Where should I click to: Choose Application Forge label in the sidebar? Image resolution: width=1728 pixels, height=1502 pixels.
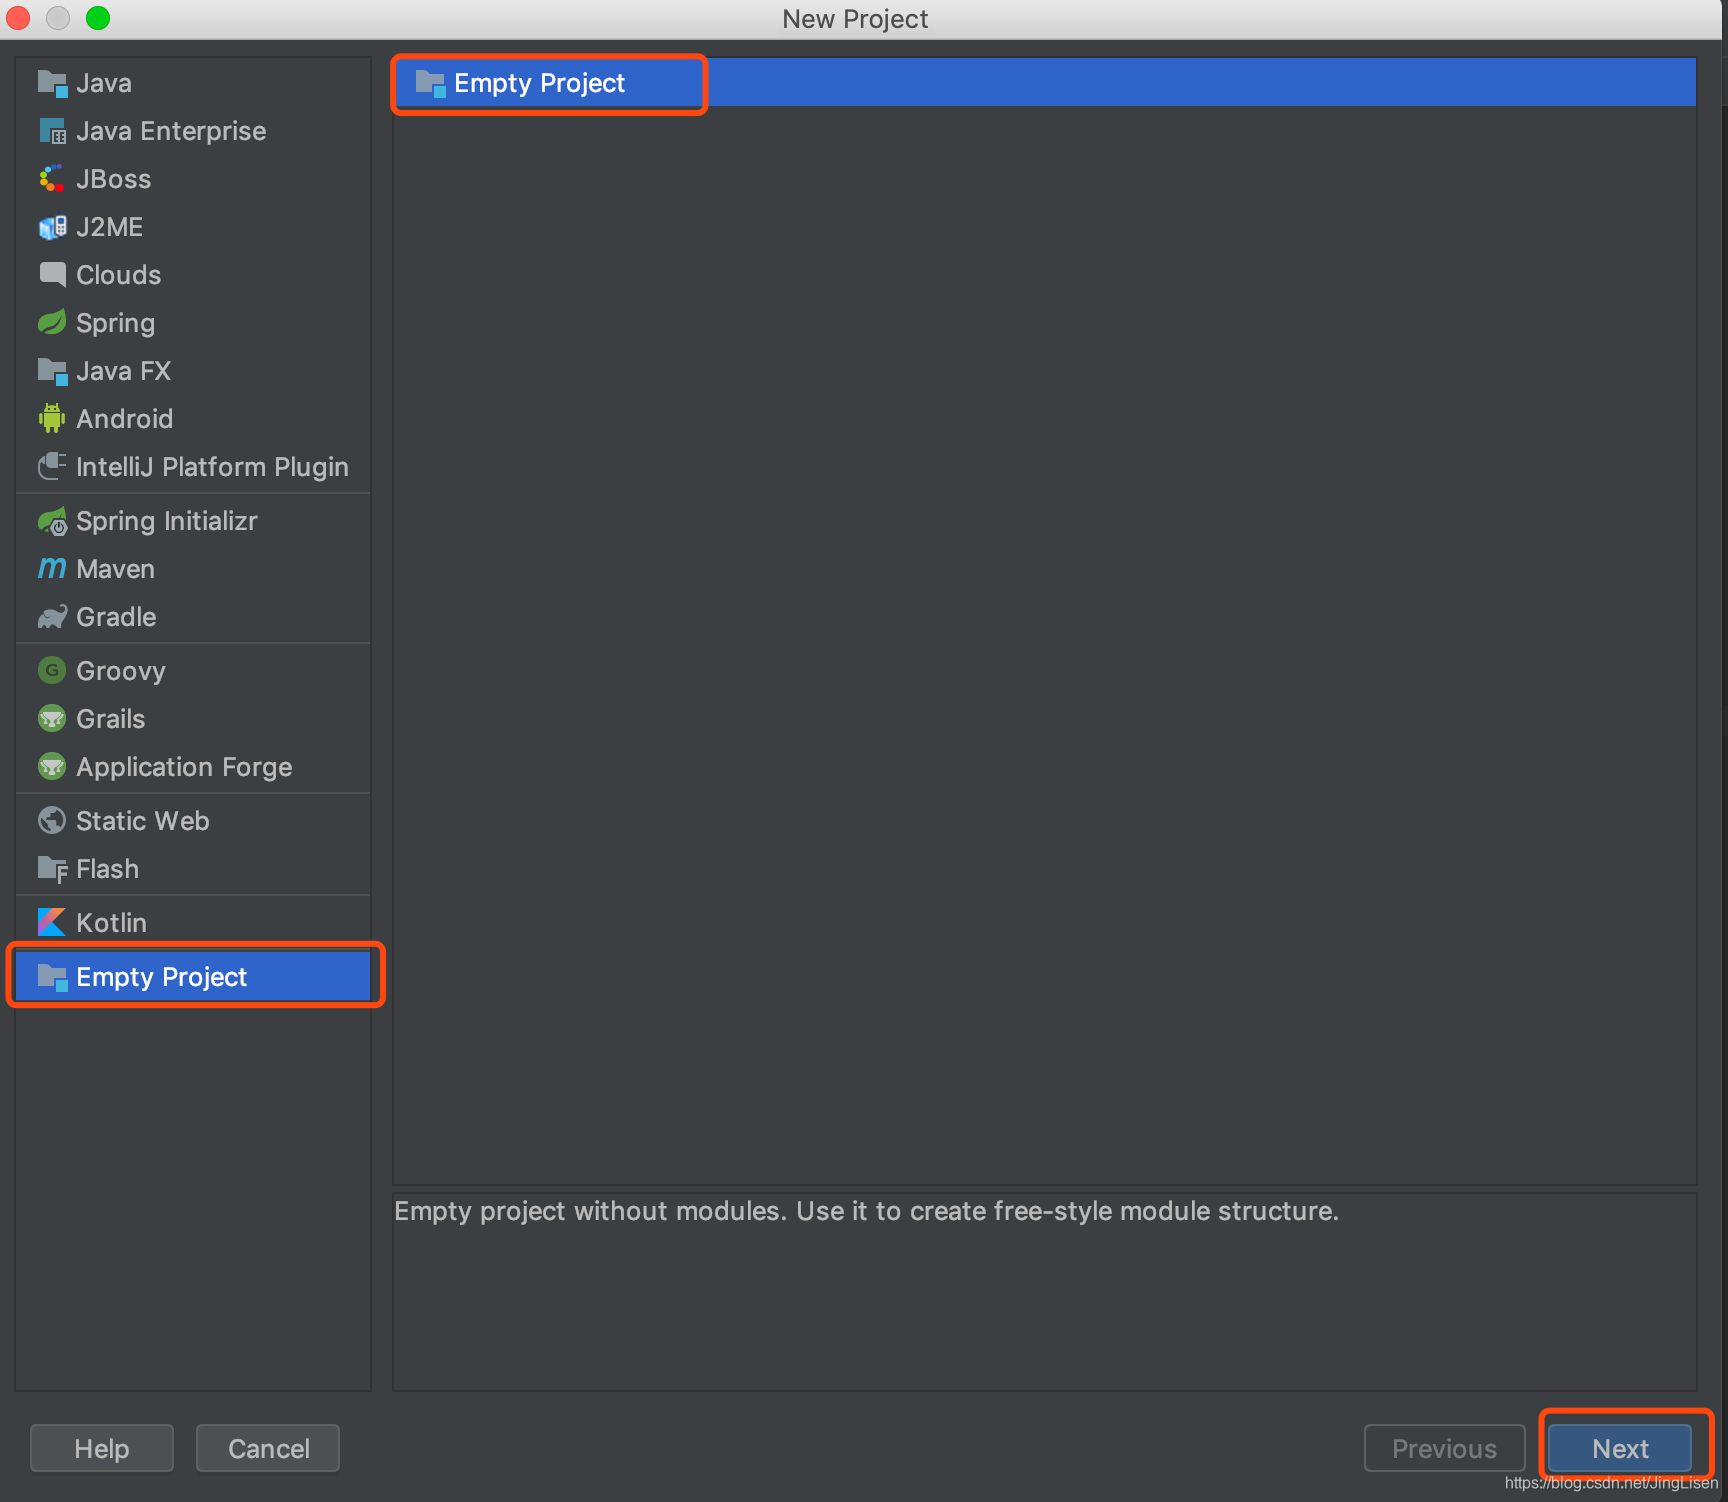click(185, 767)
